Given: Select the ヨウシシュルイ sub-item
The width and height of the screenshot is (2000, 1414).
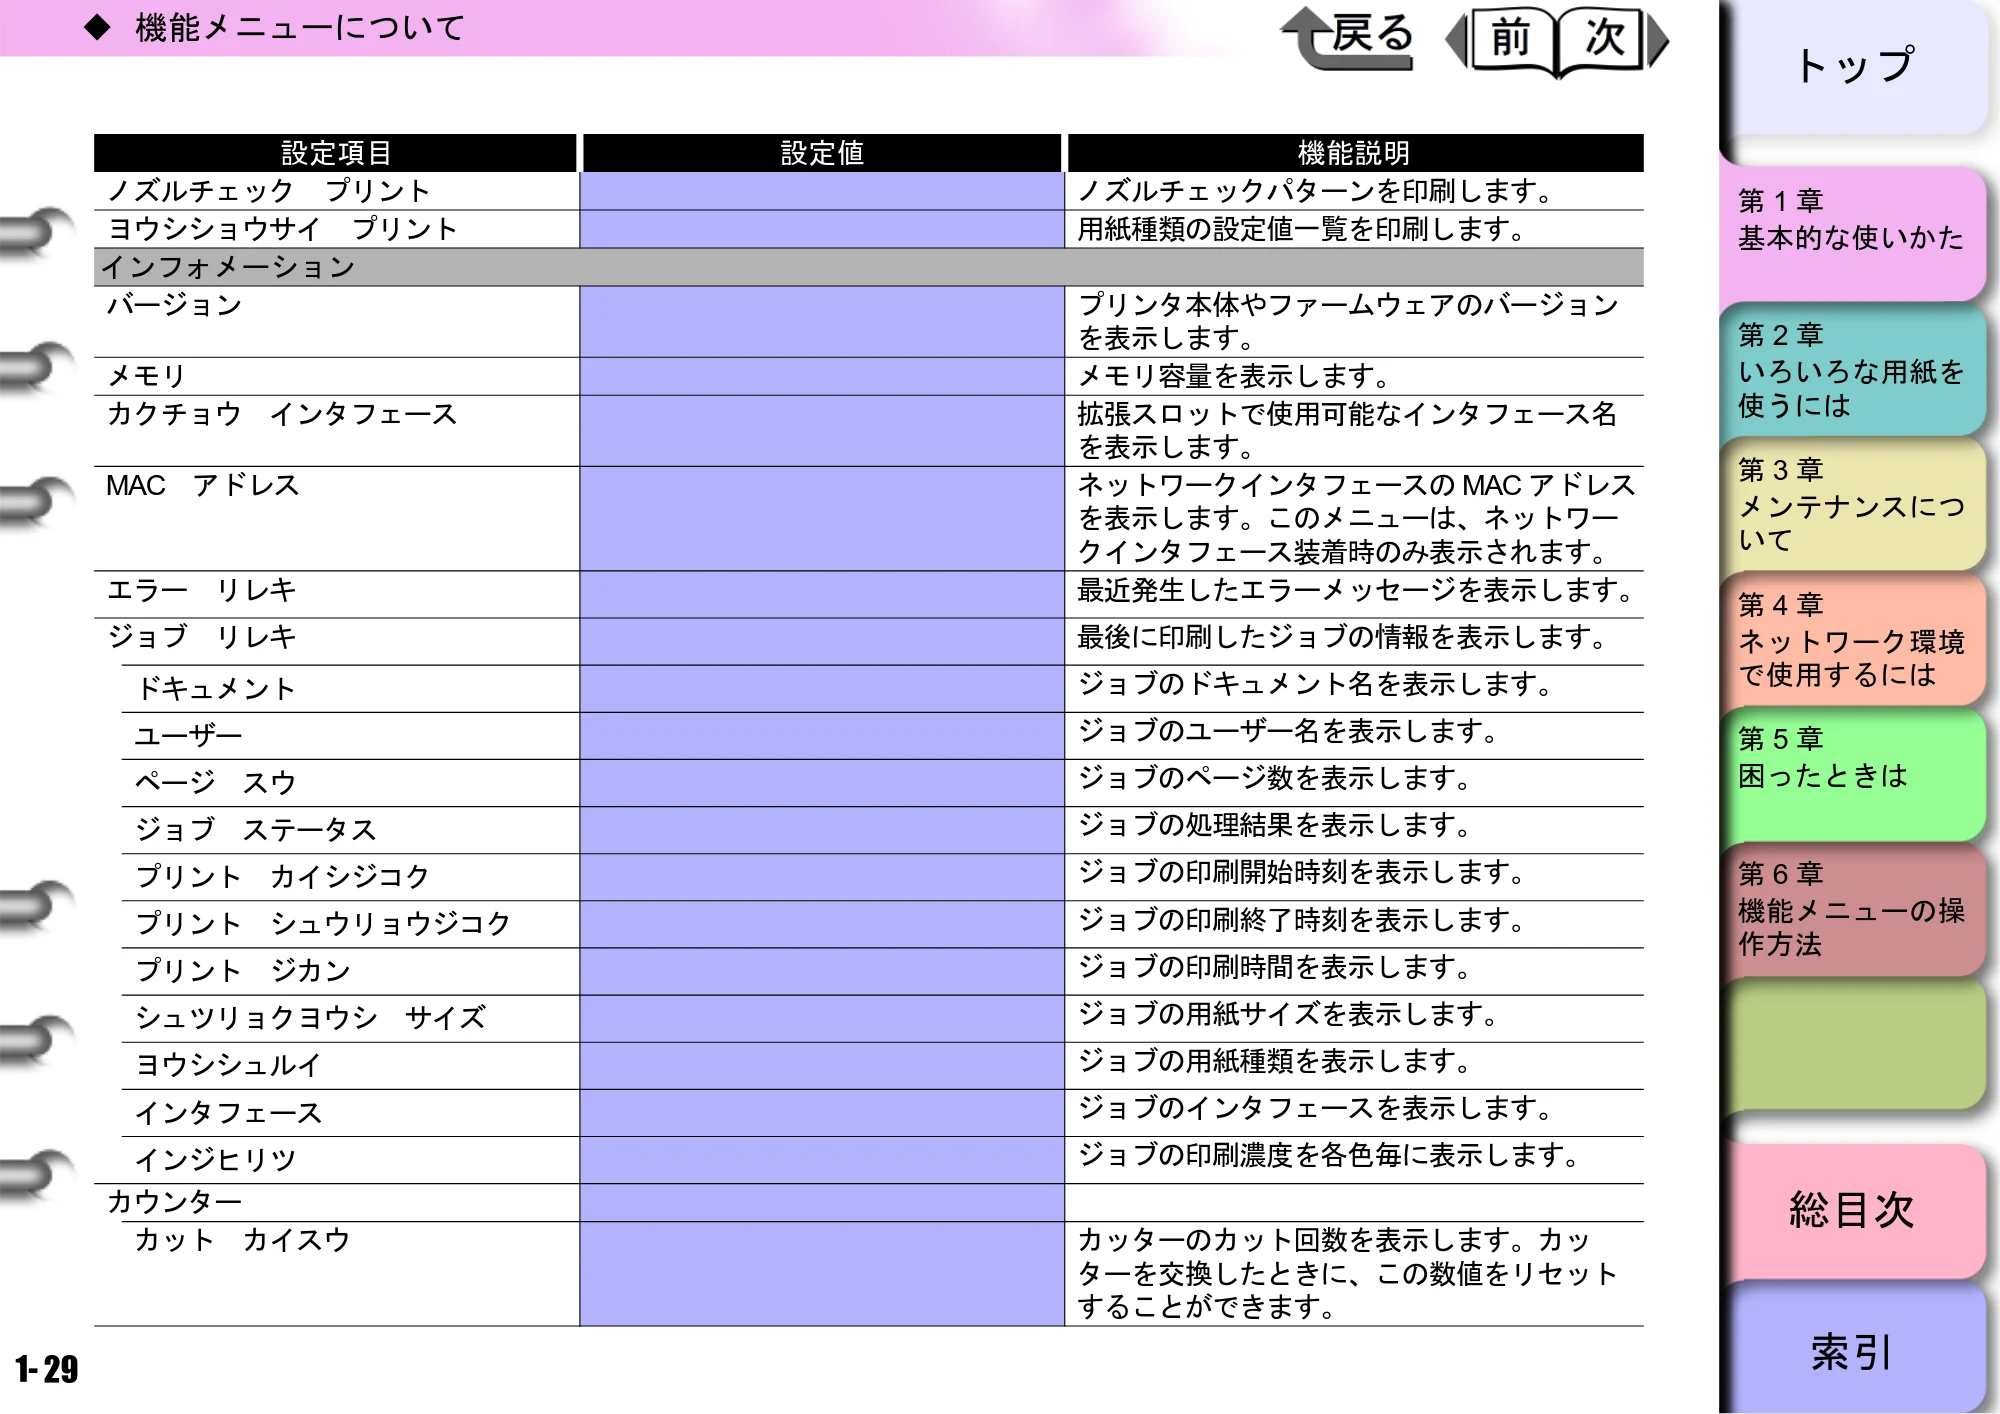Looking at the screenshot, I should pos(228,1064).
